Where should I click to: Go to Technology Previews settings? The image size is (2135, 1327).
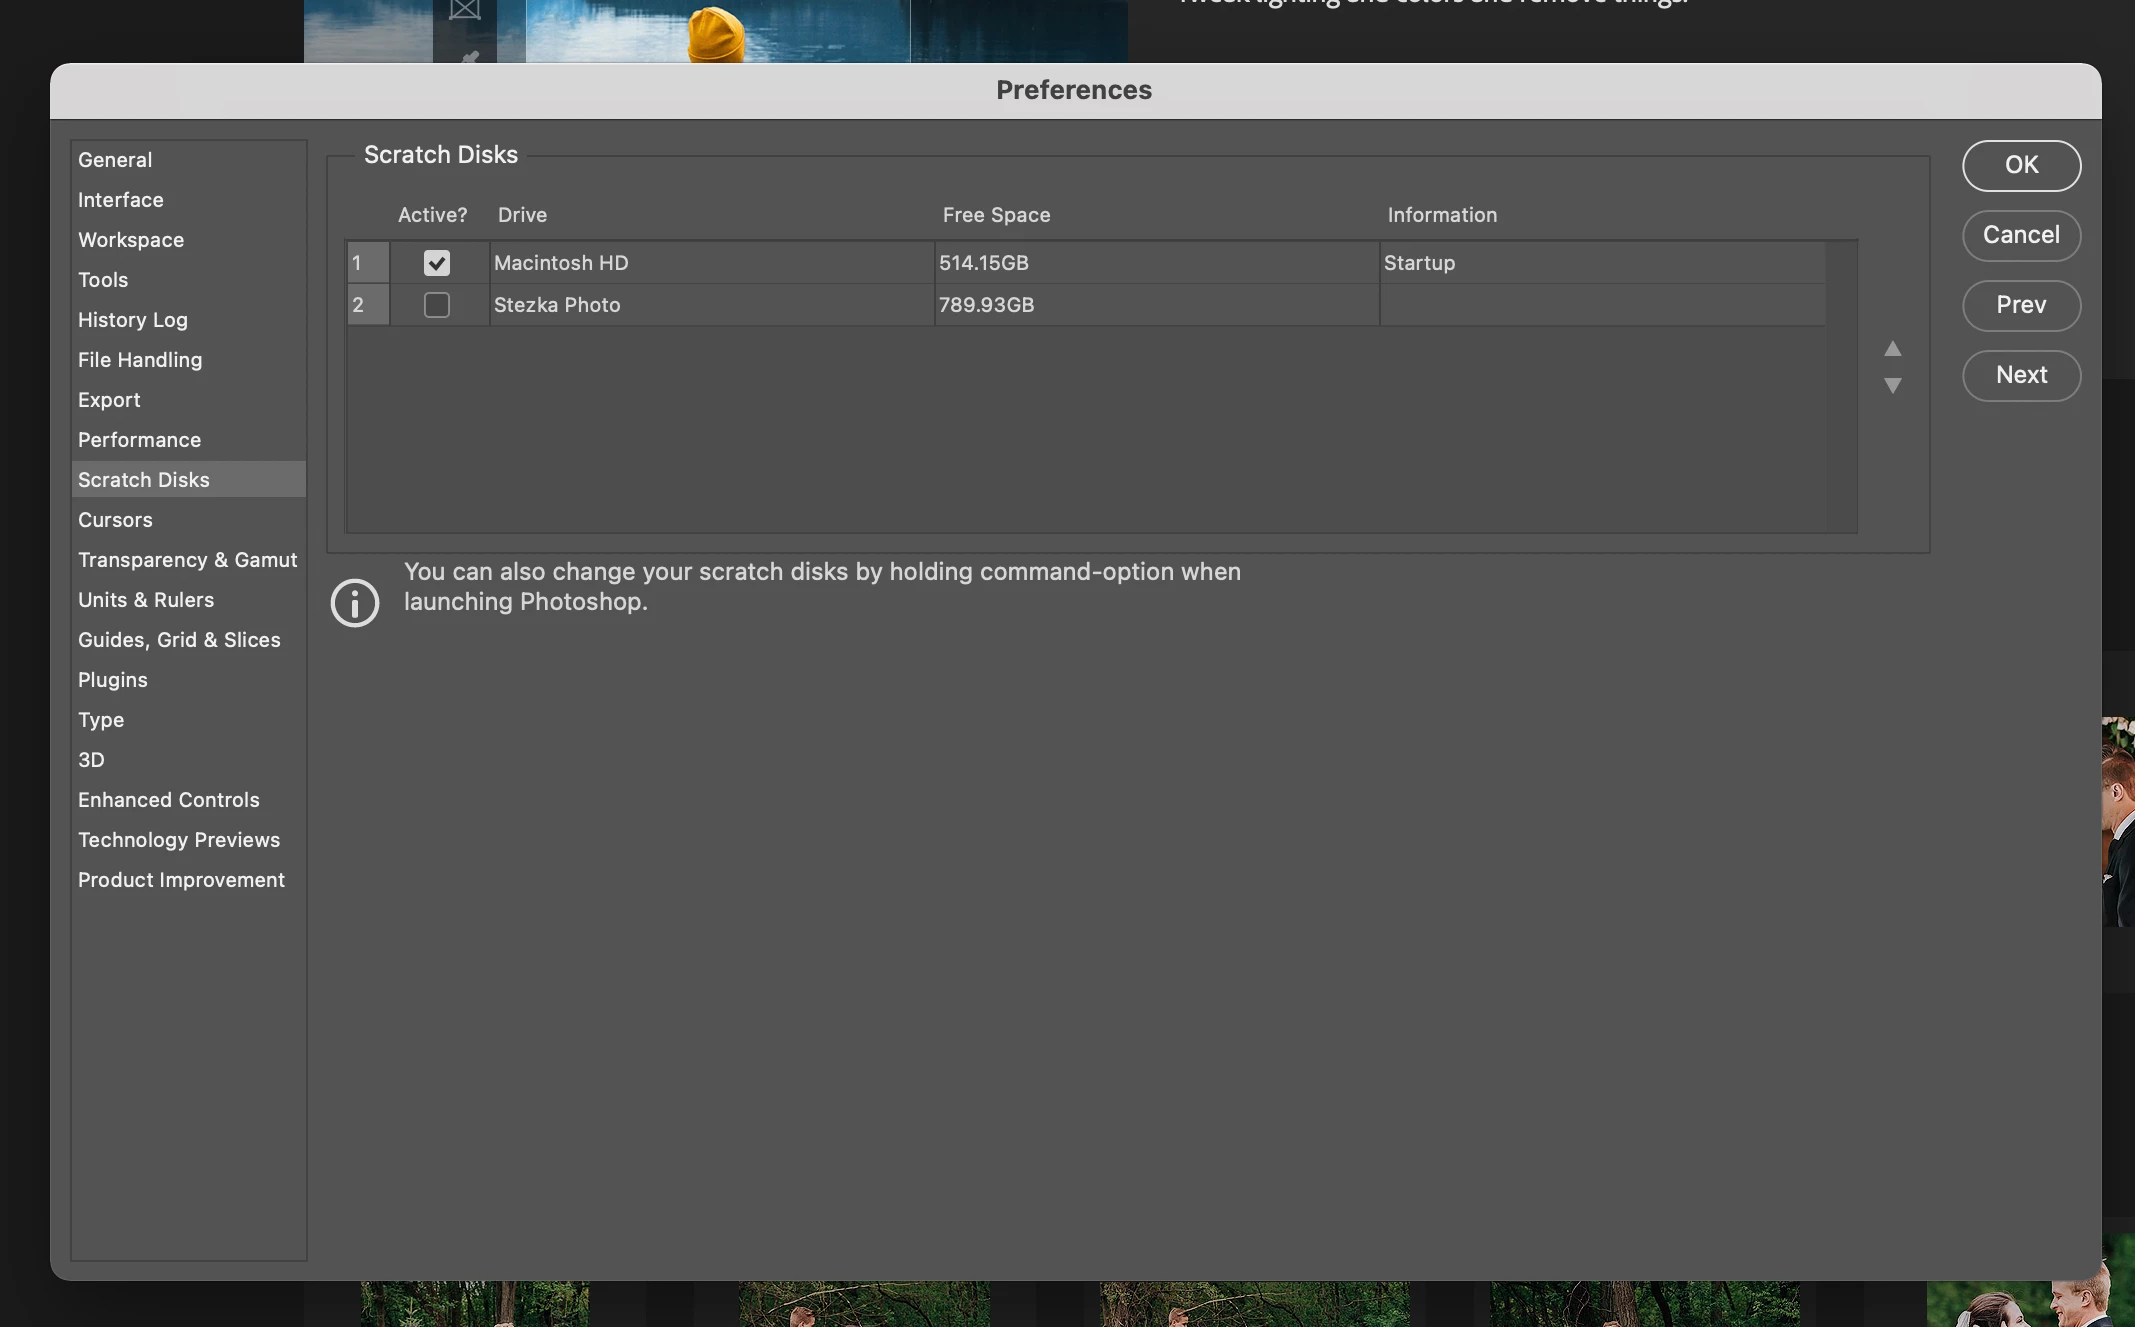(x=179, y=840)
